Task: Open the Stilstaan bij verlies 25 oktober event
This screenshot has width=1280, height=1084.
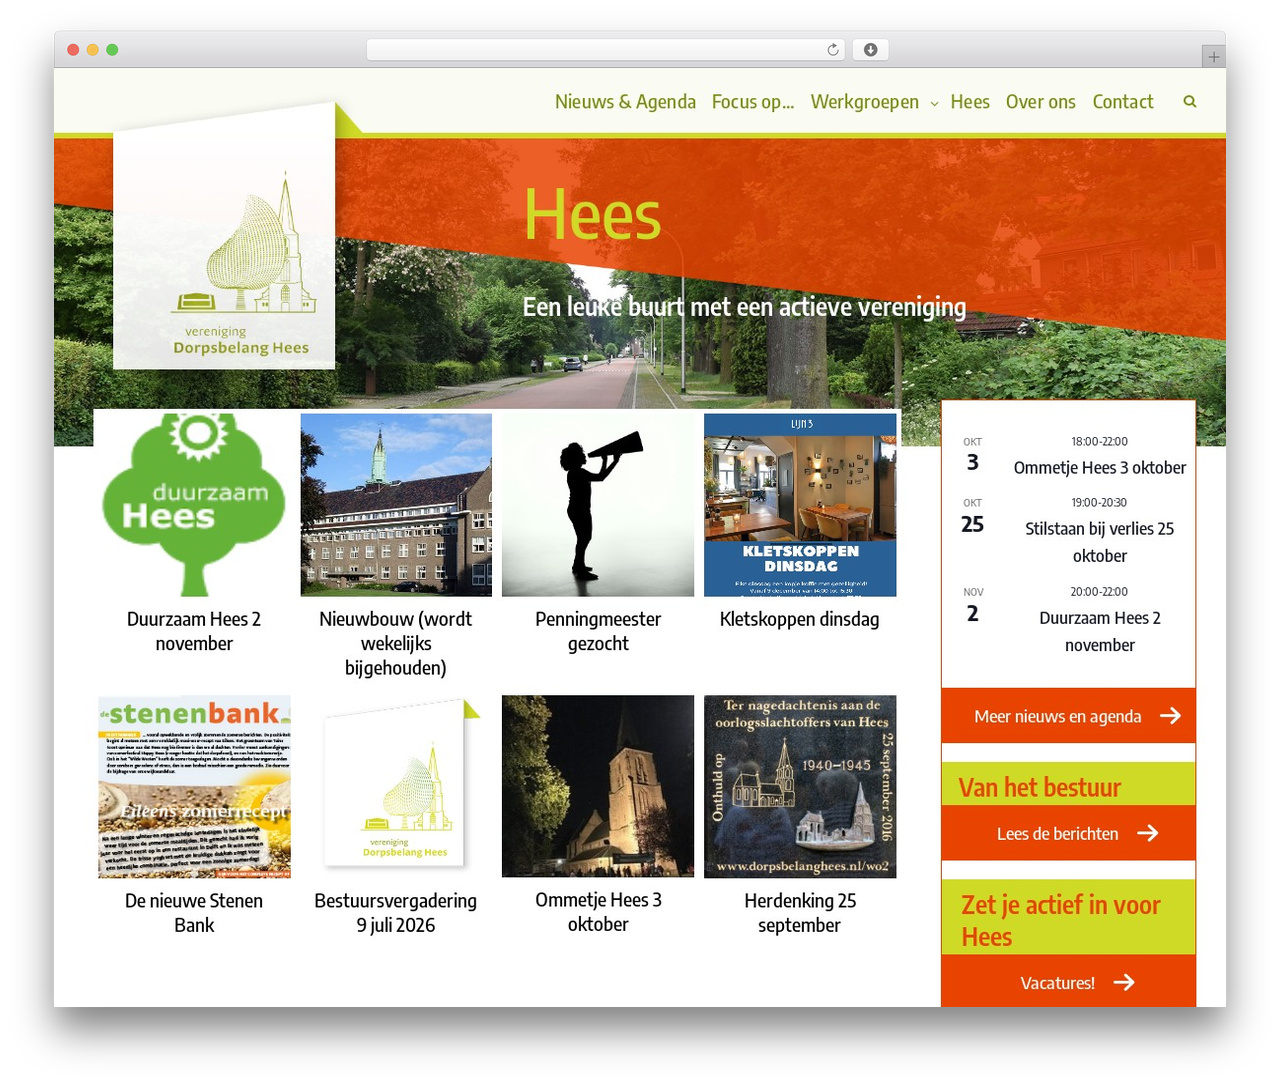Action: [x=1100, y=542]
